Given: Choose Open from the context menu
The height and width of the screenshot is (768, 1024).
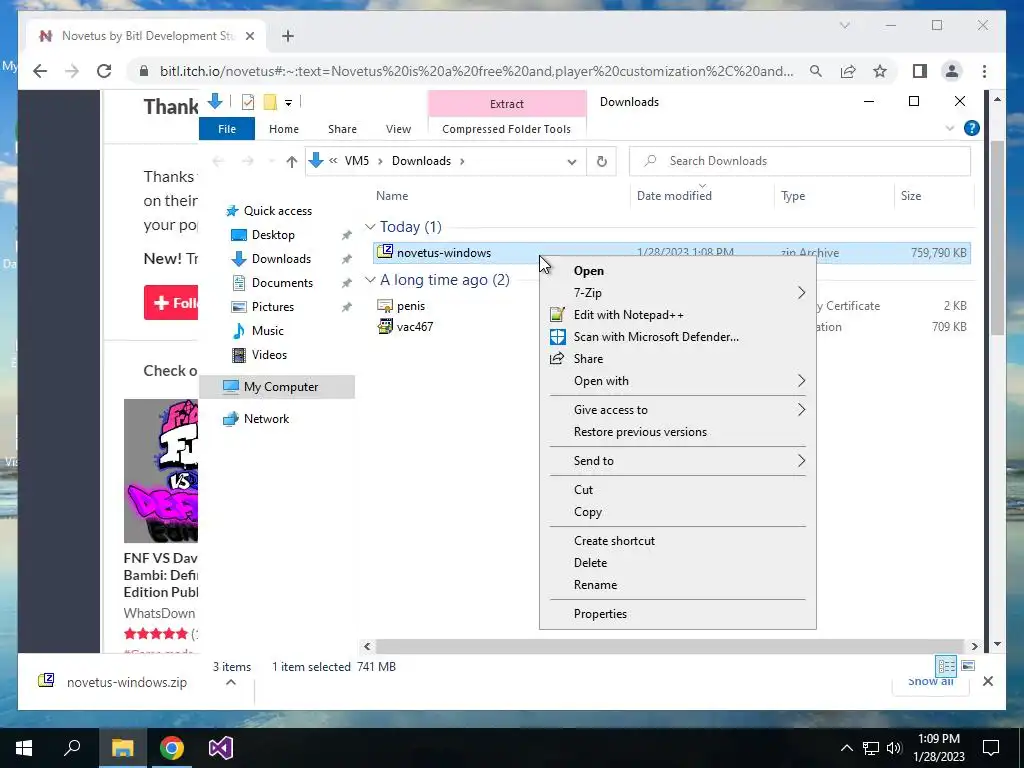Looking at the screenshot, I should pyautogui.click(x=678, y=271).
